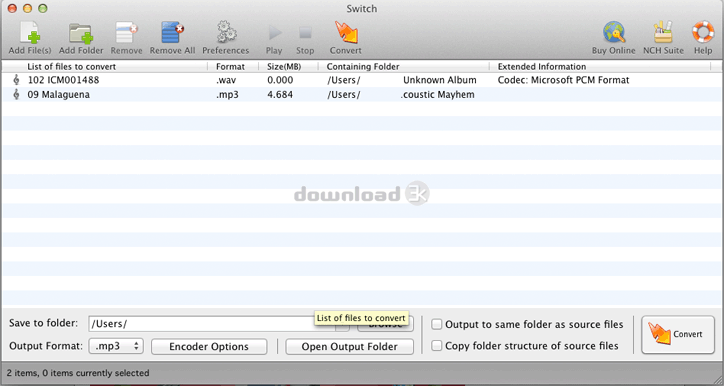This screenshot has height=386, width=724.
Task: Sort by List of files to convert column
Action: coord(72,66)
